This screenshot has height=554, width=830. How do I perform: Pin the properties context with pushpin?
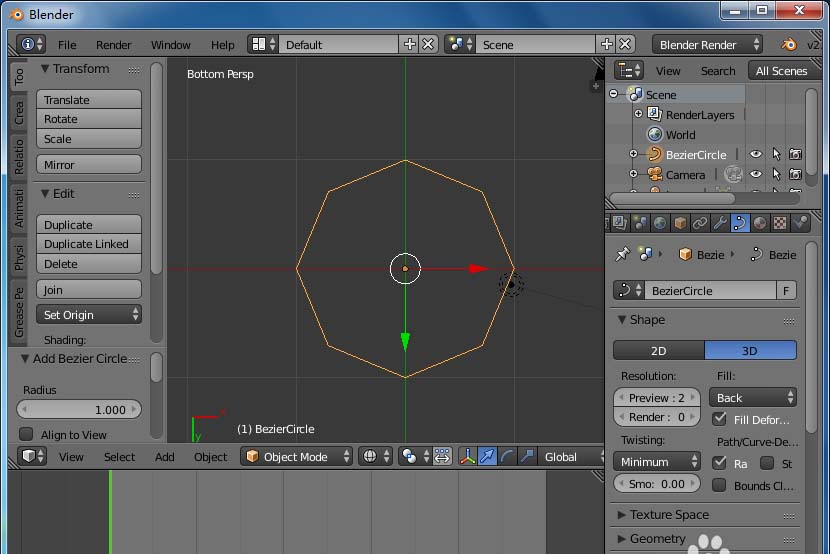[622, 255]
